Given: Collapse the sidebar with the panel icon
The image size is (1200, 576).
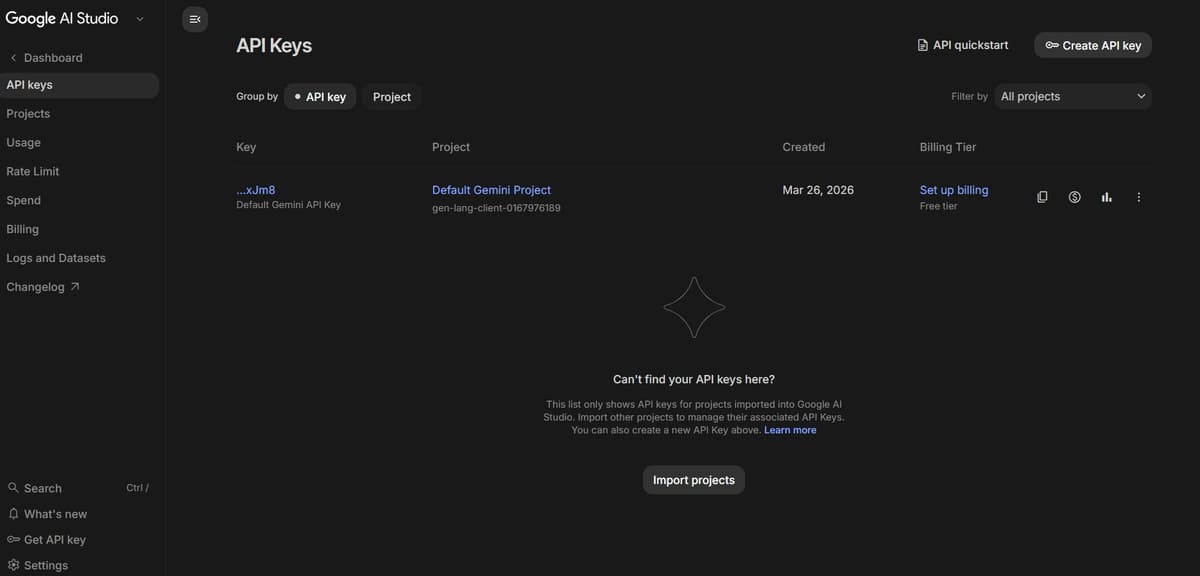Looking at the screenshot, I should click(195, 19).
